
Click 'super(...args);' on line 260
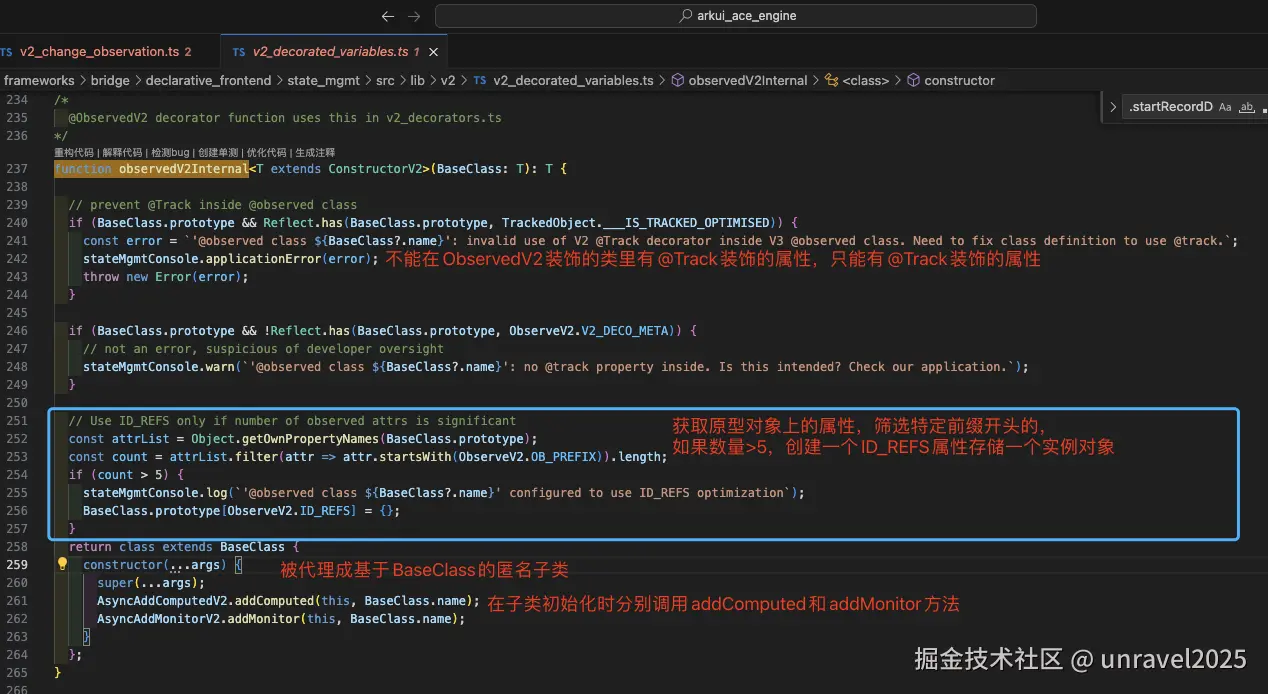(x=150, y=582)
